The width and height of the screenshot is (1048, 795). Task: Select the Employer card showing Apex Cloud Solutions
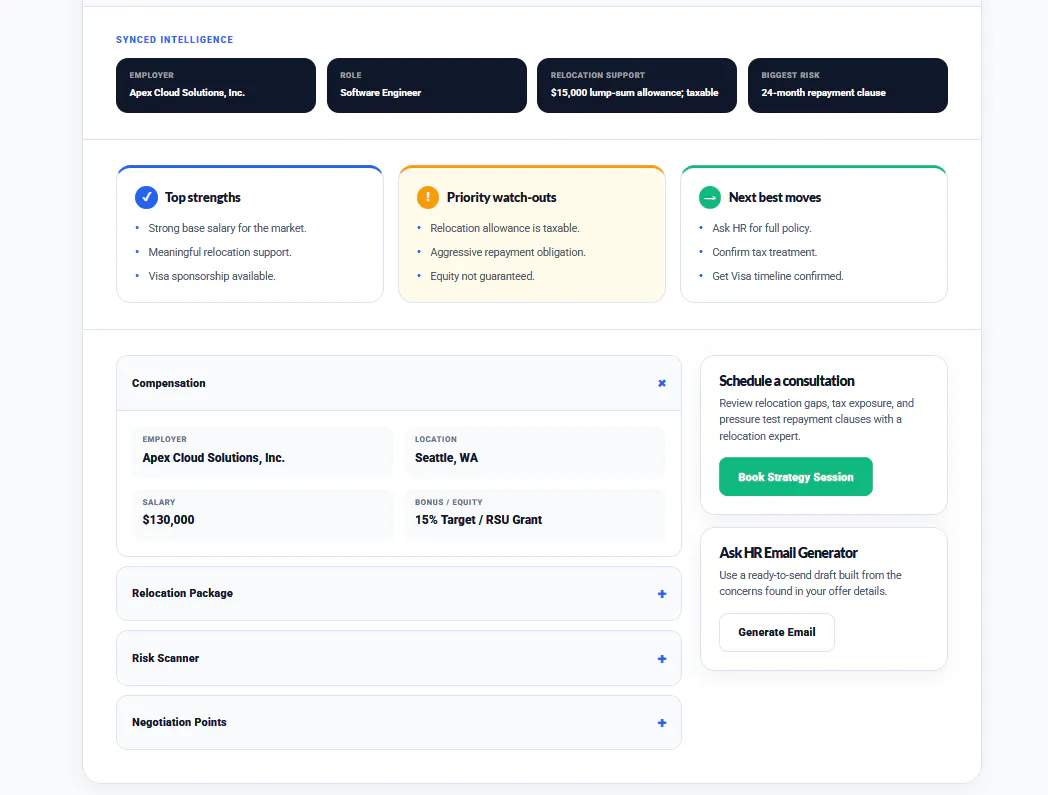pos(216,86)
